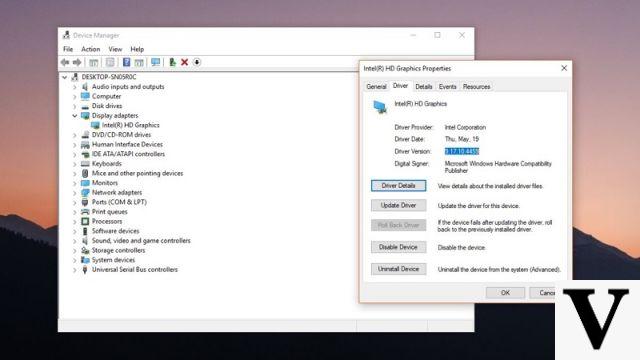Open Properties via the toolbar properties sheet icon
640x360 pixels.
[x=110, y=62]
